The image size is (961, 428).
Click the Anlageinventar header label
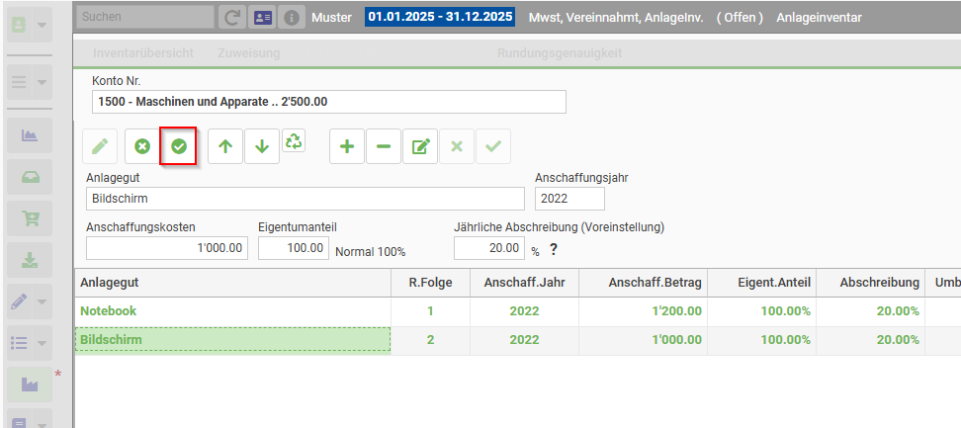[819, 18]
